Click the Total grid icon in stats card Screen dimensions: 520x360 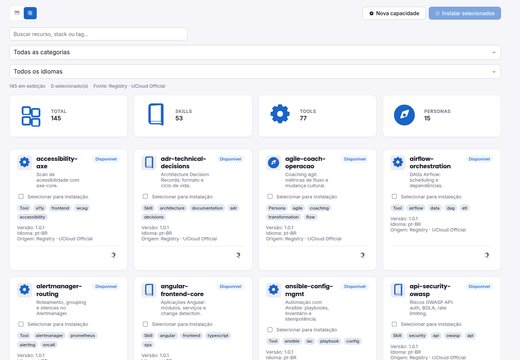pos(31,116)
